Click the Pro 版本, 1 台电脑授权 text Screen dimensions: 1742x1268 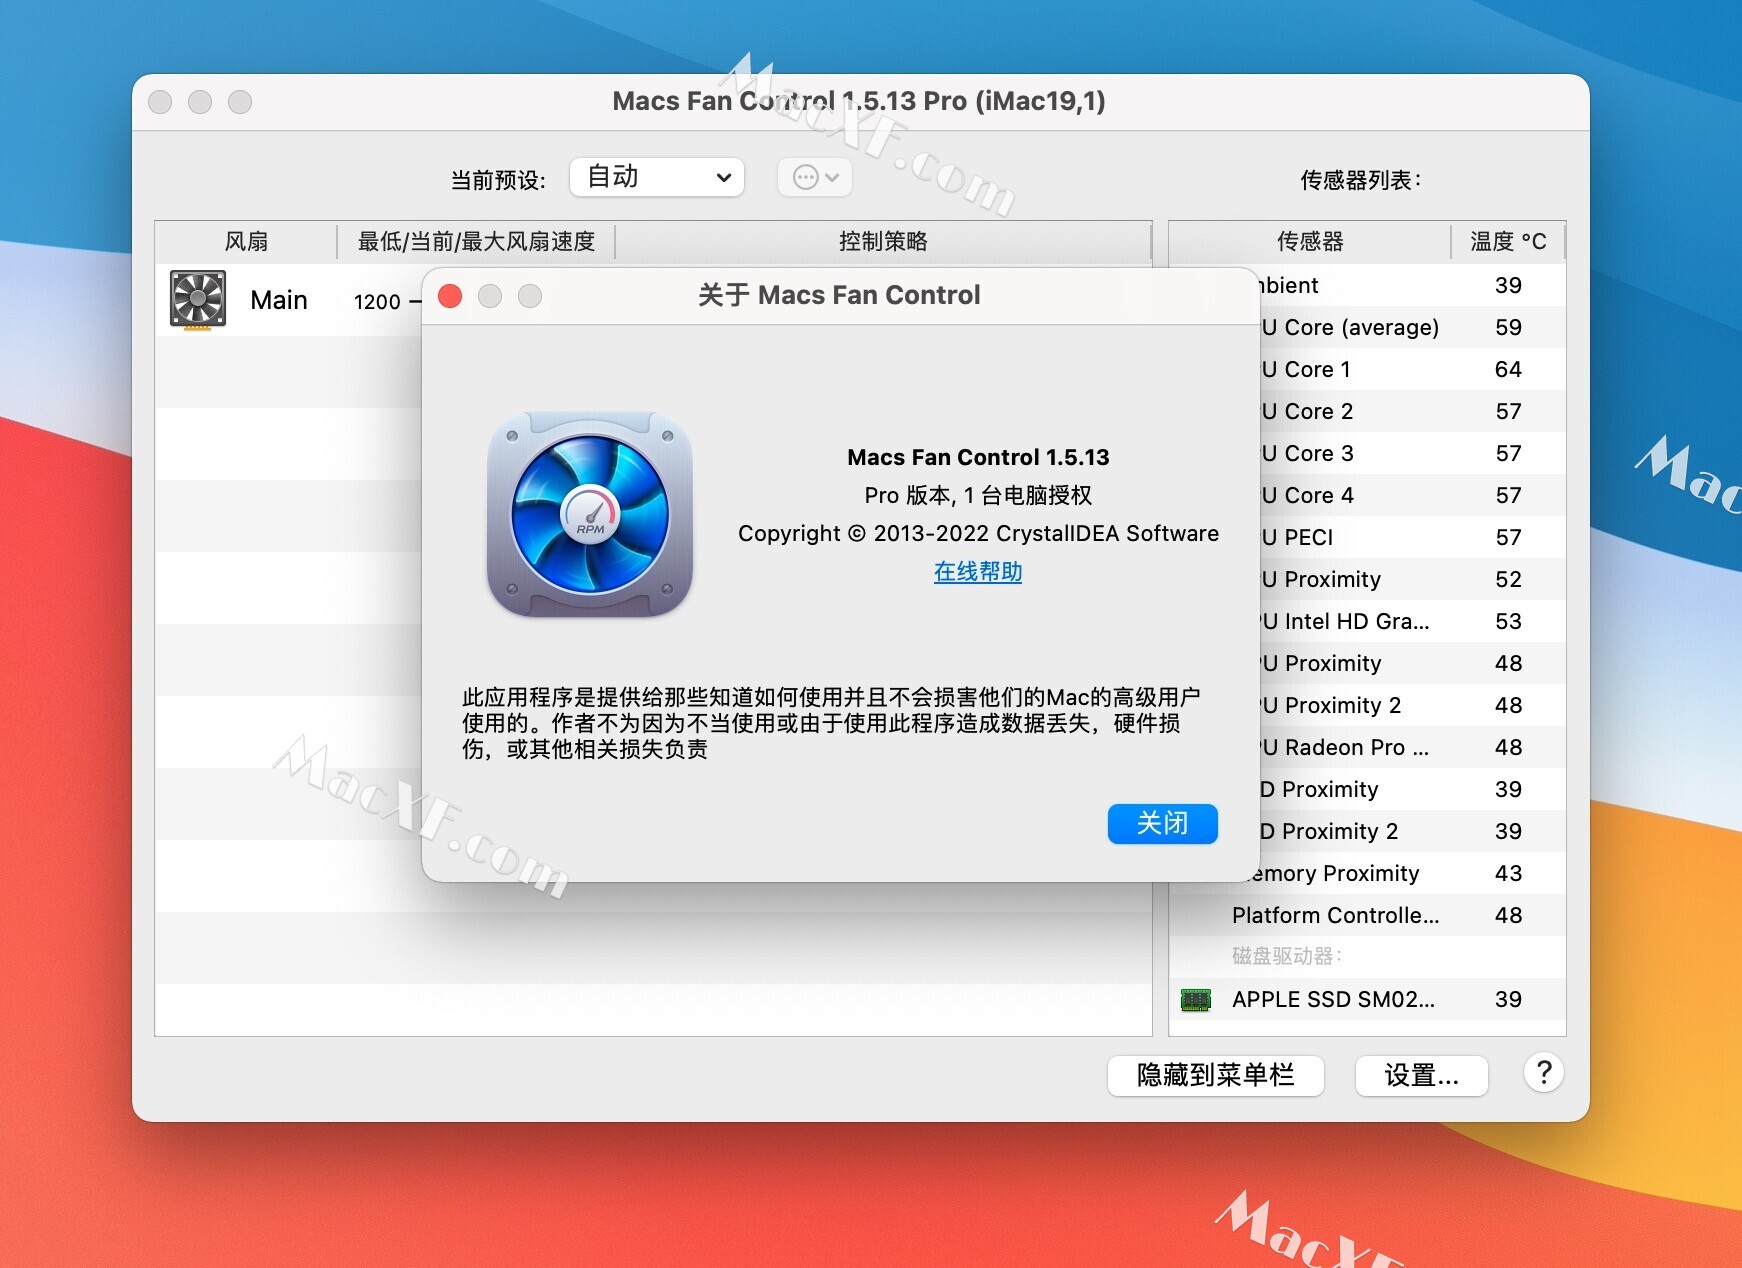coord(978,495)
